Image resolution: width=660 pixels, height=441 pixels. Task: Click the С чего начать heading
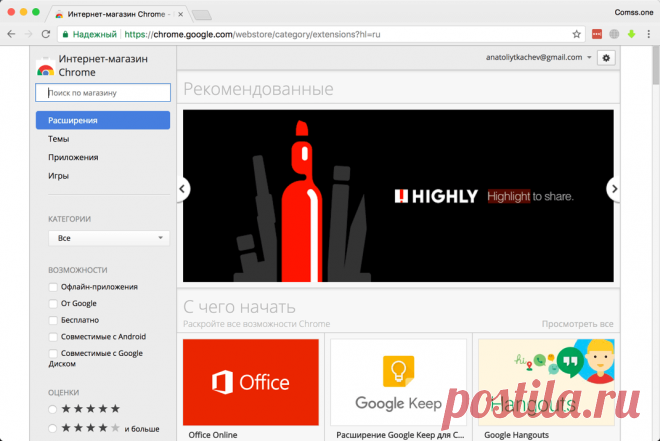click(x=239, y=307)
